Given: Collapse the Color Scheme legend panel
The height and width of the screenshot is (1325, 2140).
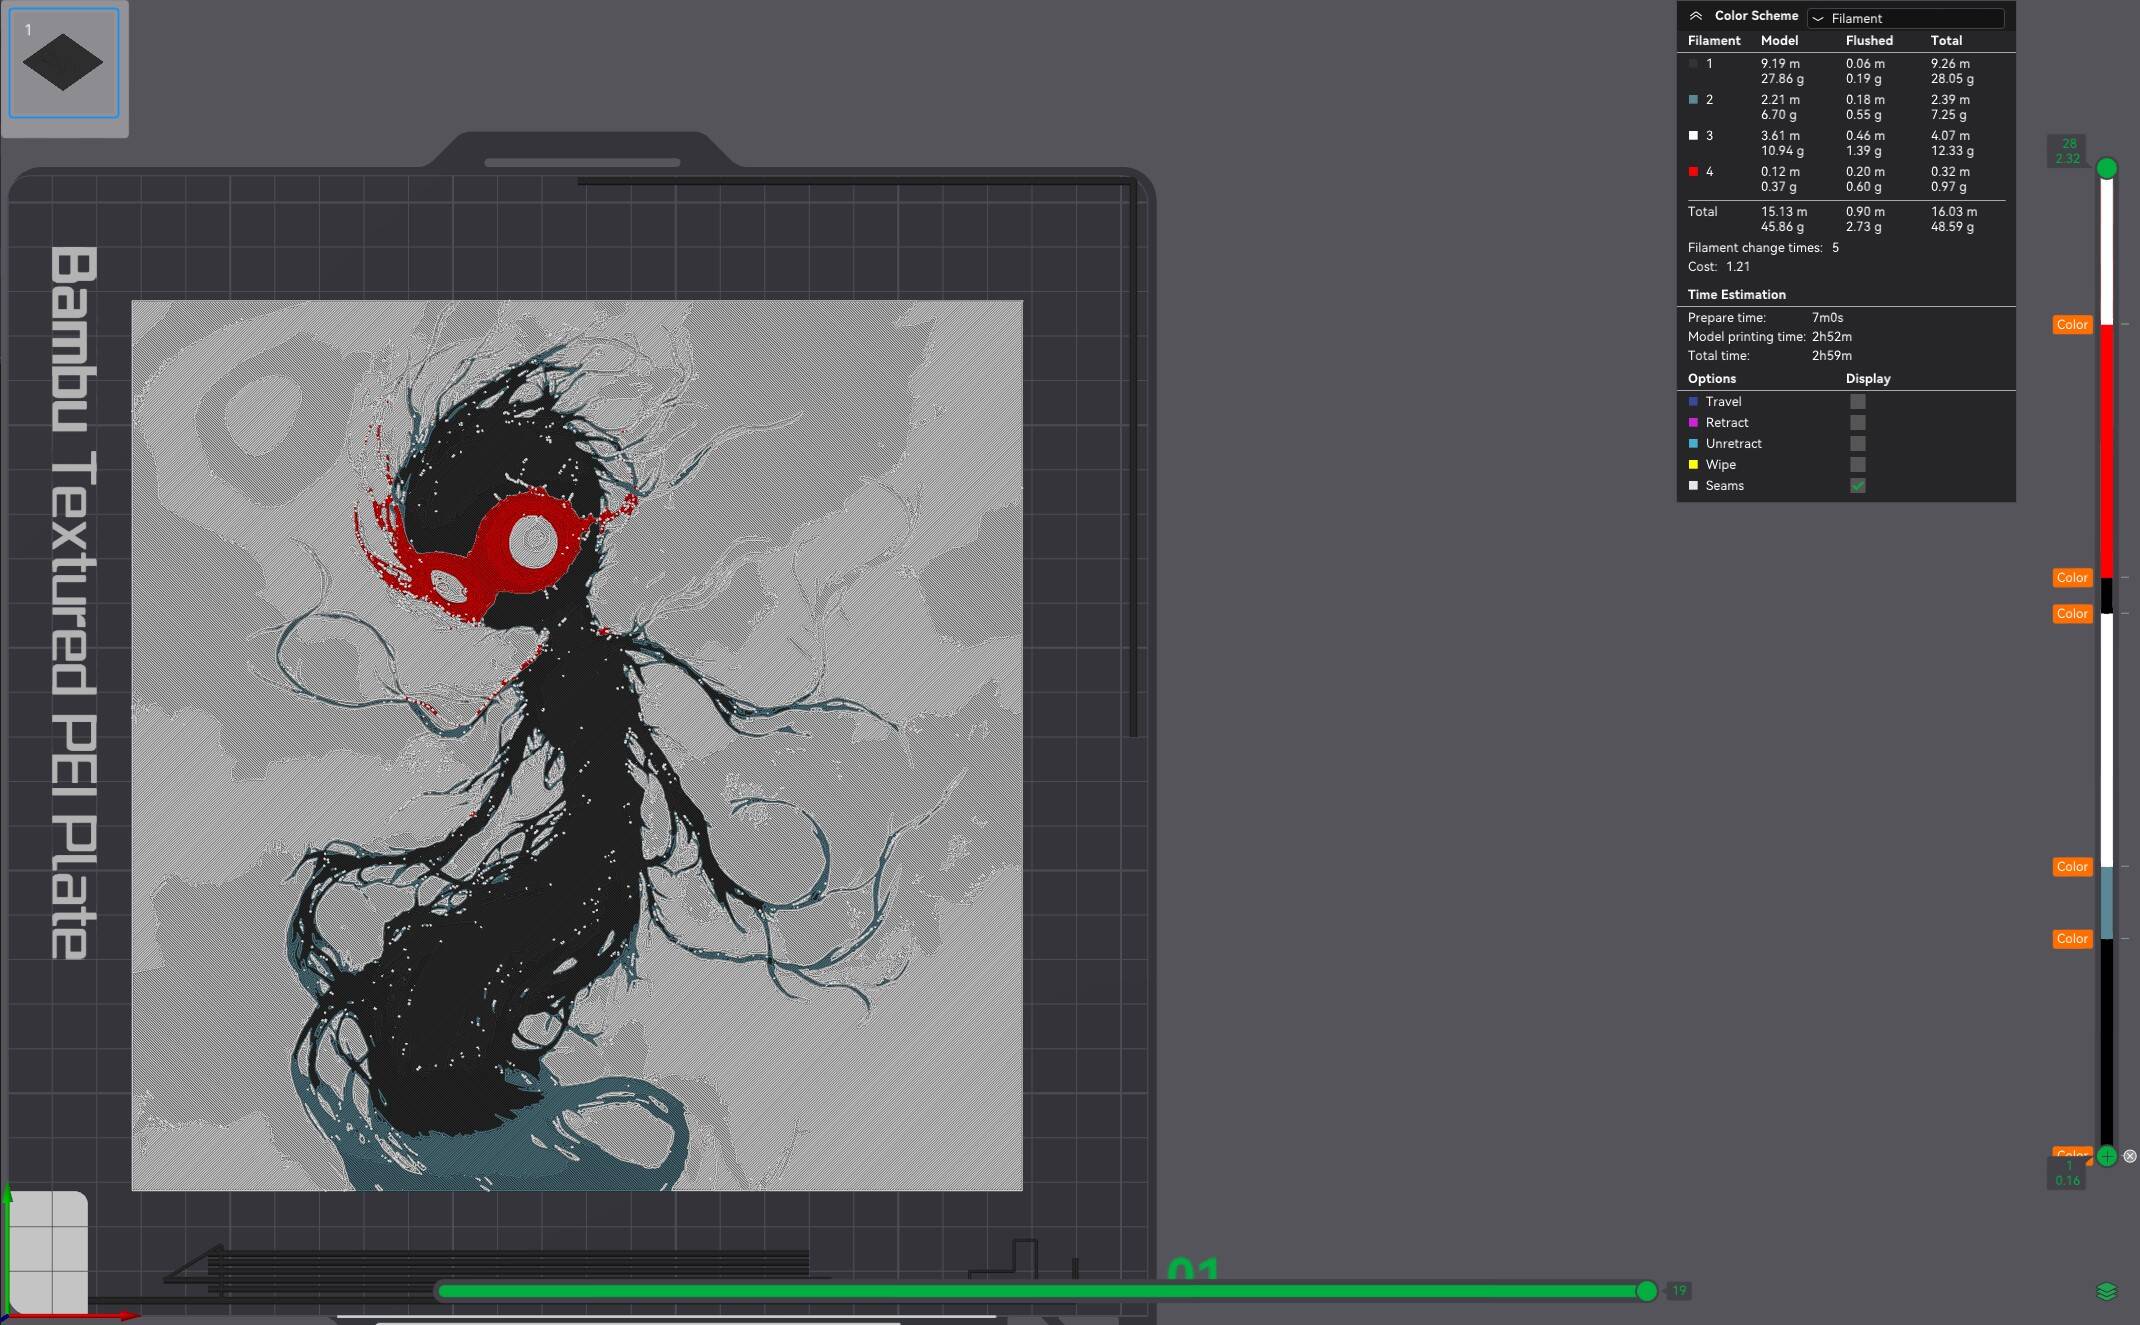Looking at the screenshot, I should click(x=1696, y=16).
